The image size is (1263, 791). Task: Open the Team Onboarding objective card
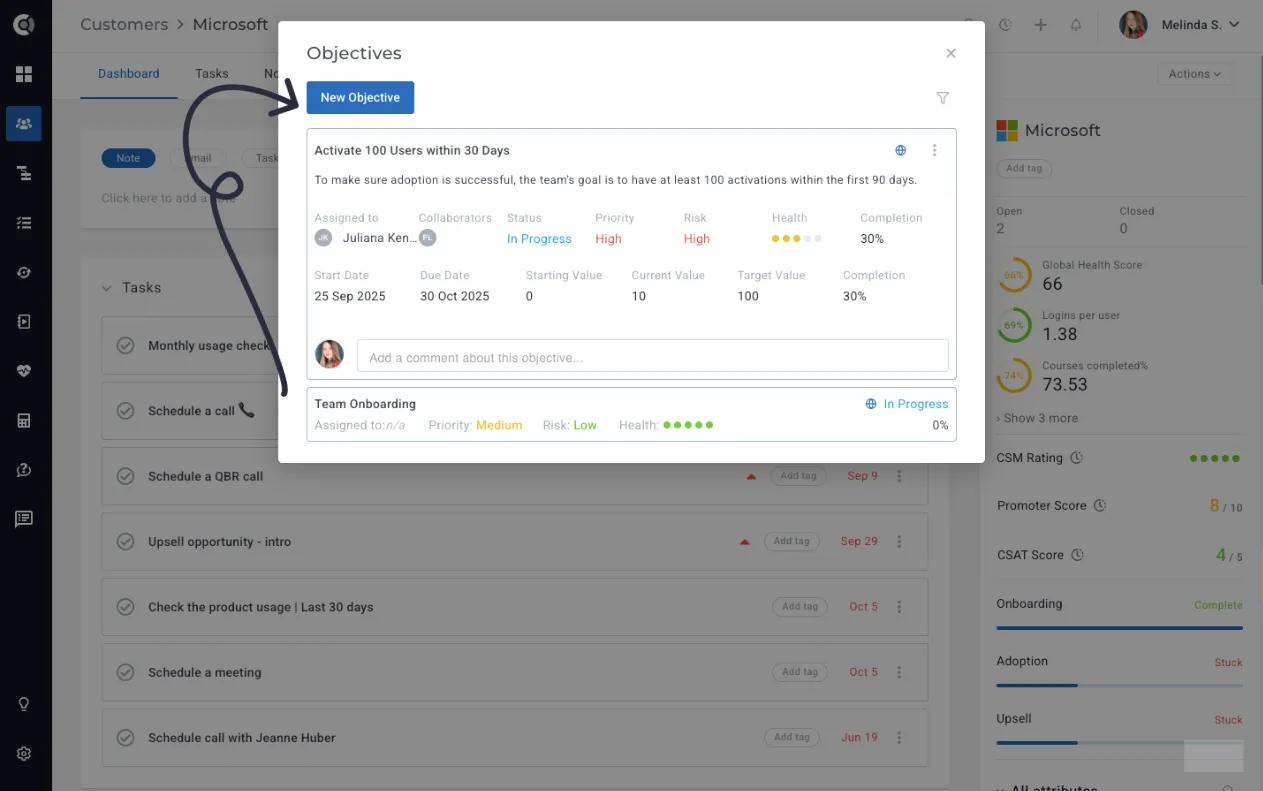[632, 414]
